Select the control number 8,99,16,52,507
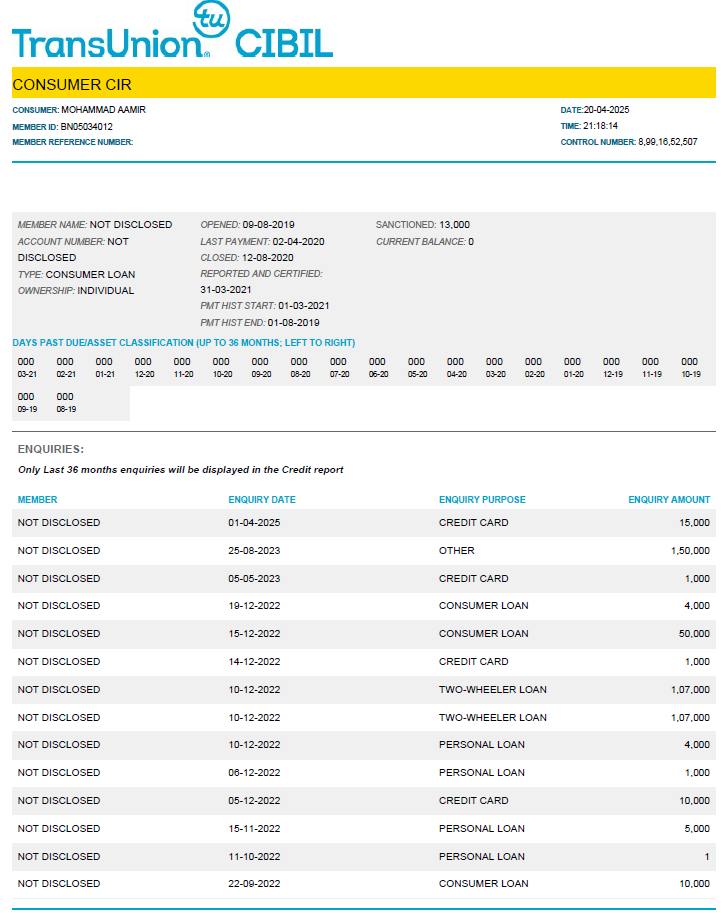This screenshot has height=913, width=723. tap(668, 141)
